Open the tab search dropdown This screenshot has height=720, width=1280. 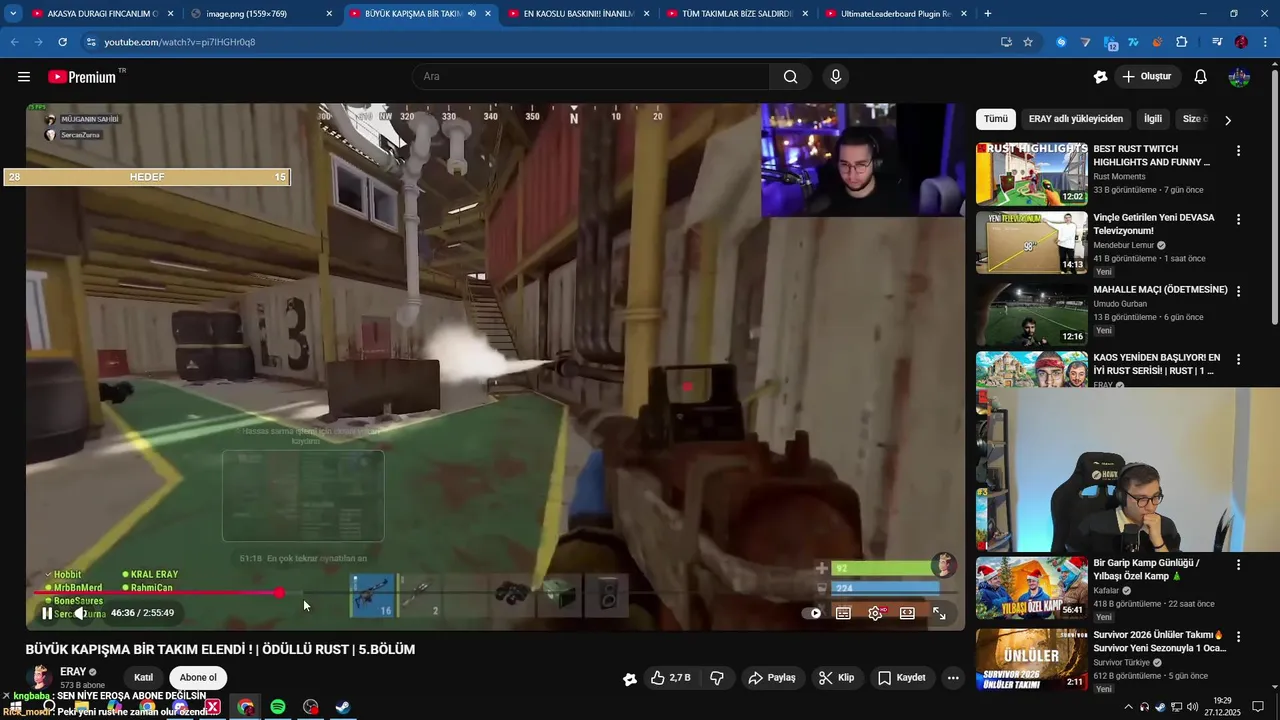pos(13,14)
